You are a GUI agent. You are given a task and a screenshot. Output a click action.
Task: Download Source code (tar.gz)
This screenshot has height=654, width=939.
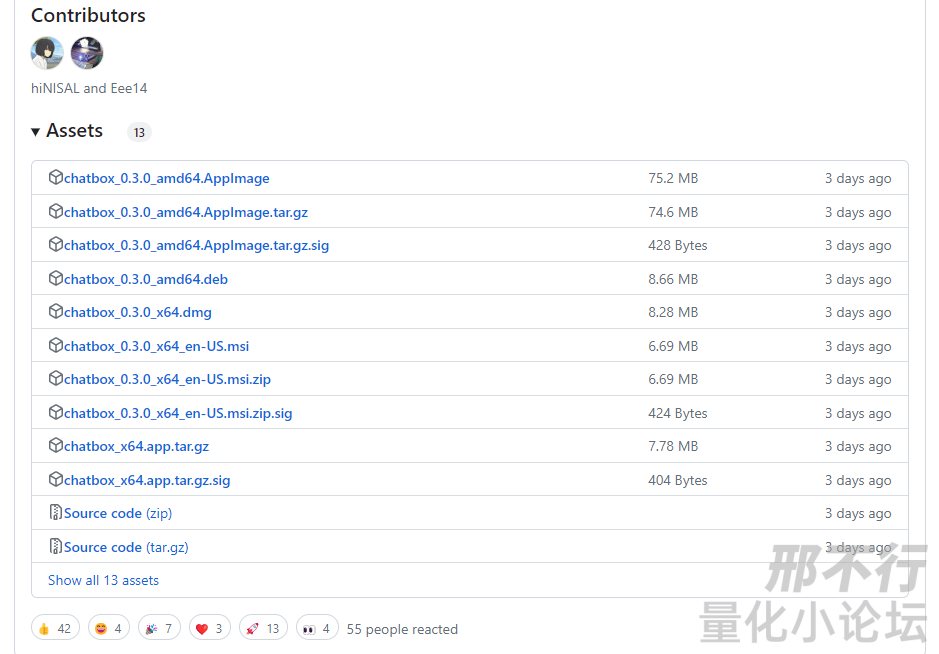click(126, 548)
